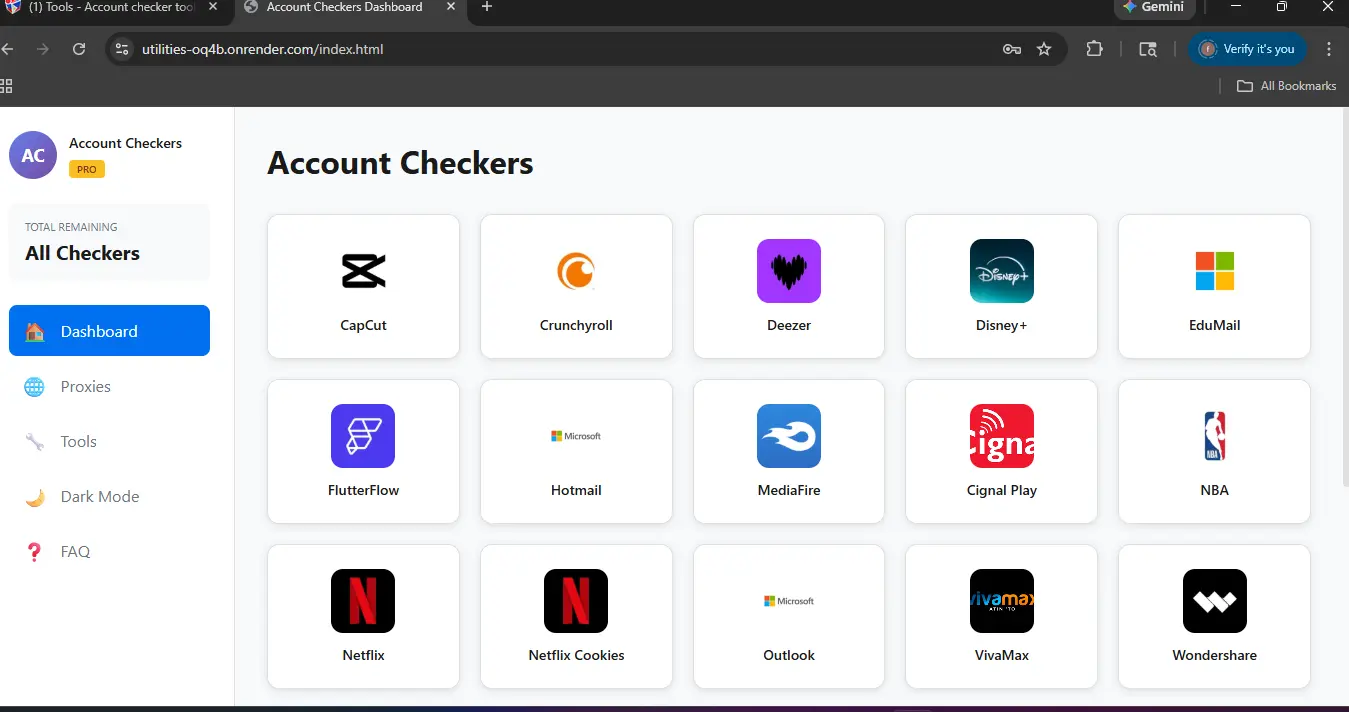Open the Gemini button
The image size is (1349, 712).
(x=1154, y=7)
